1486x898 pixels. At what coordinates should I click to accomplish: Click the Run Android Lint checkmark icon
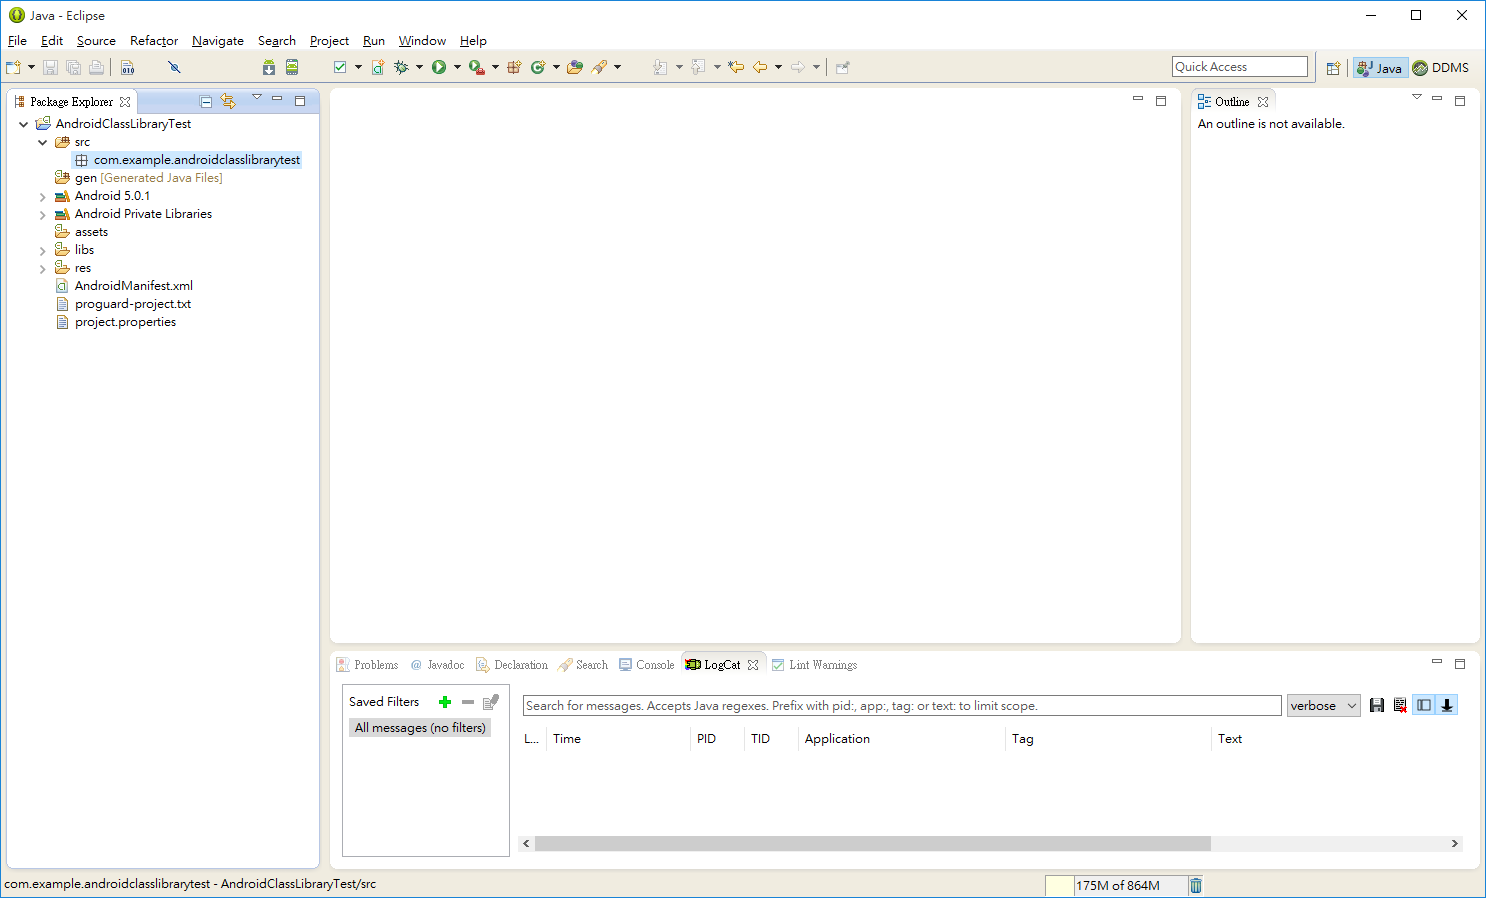point(340,67)
